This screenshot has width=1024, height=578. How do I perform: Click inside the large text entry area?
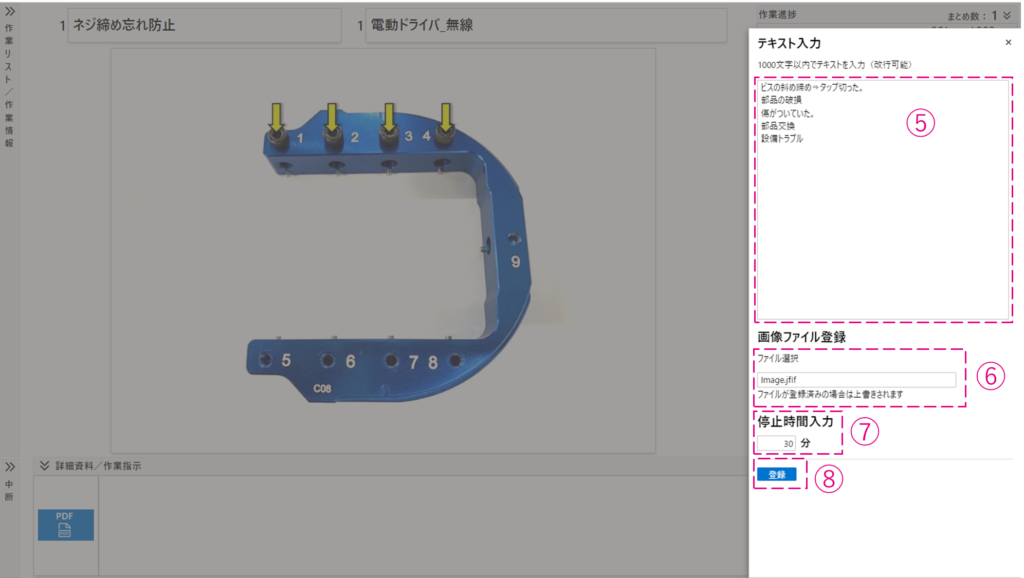[883, 230]
